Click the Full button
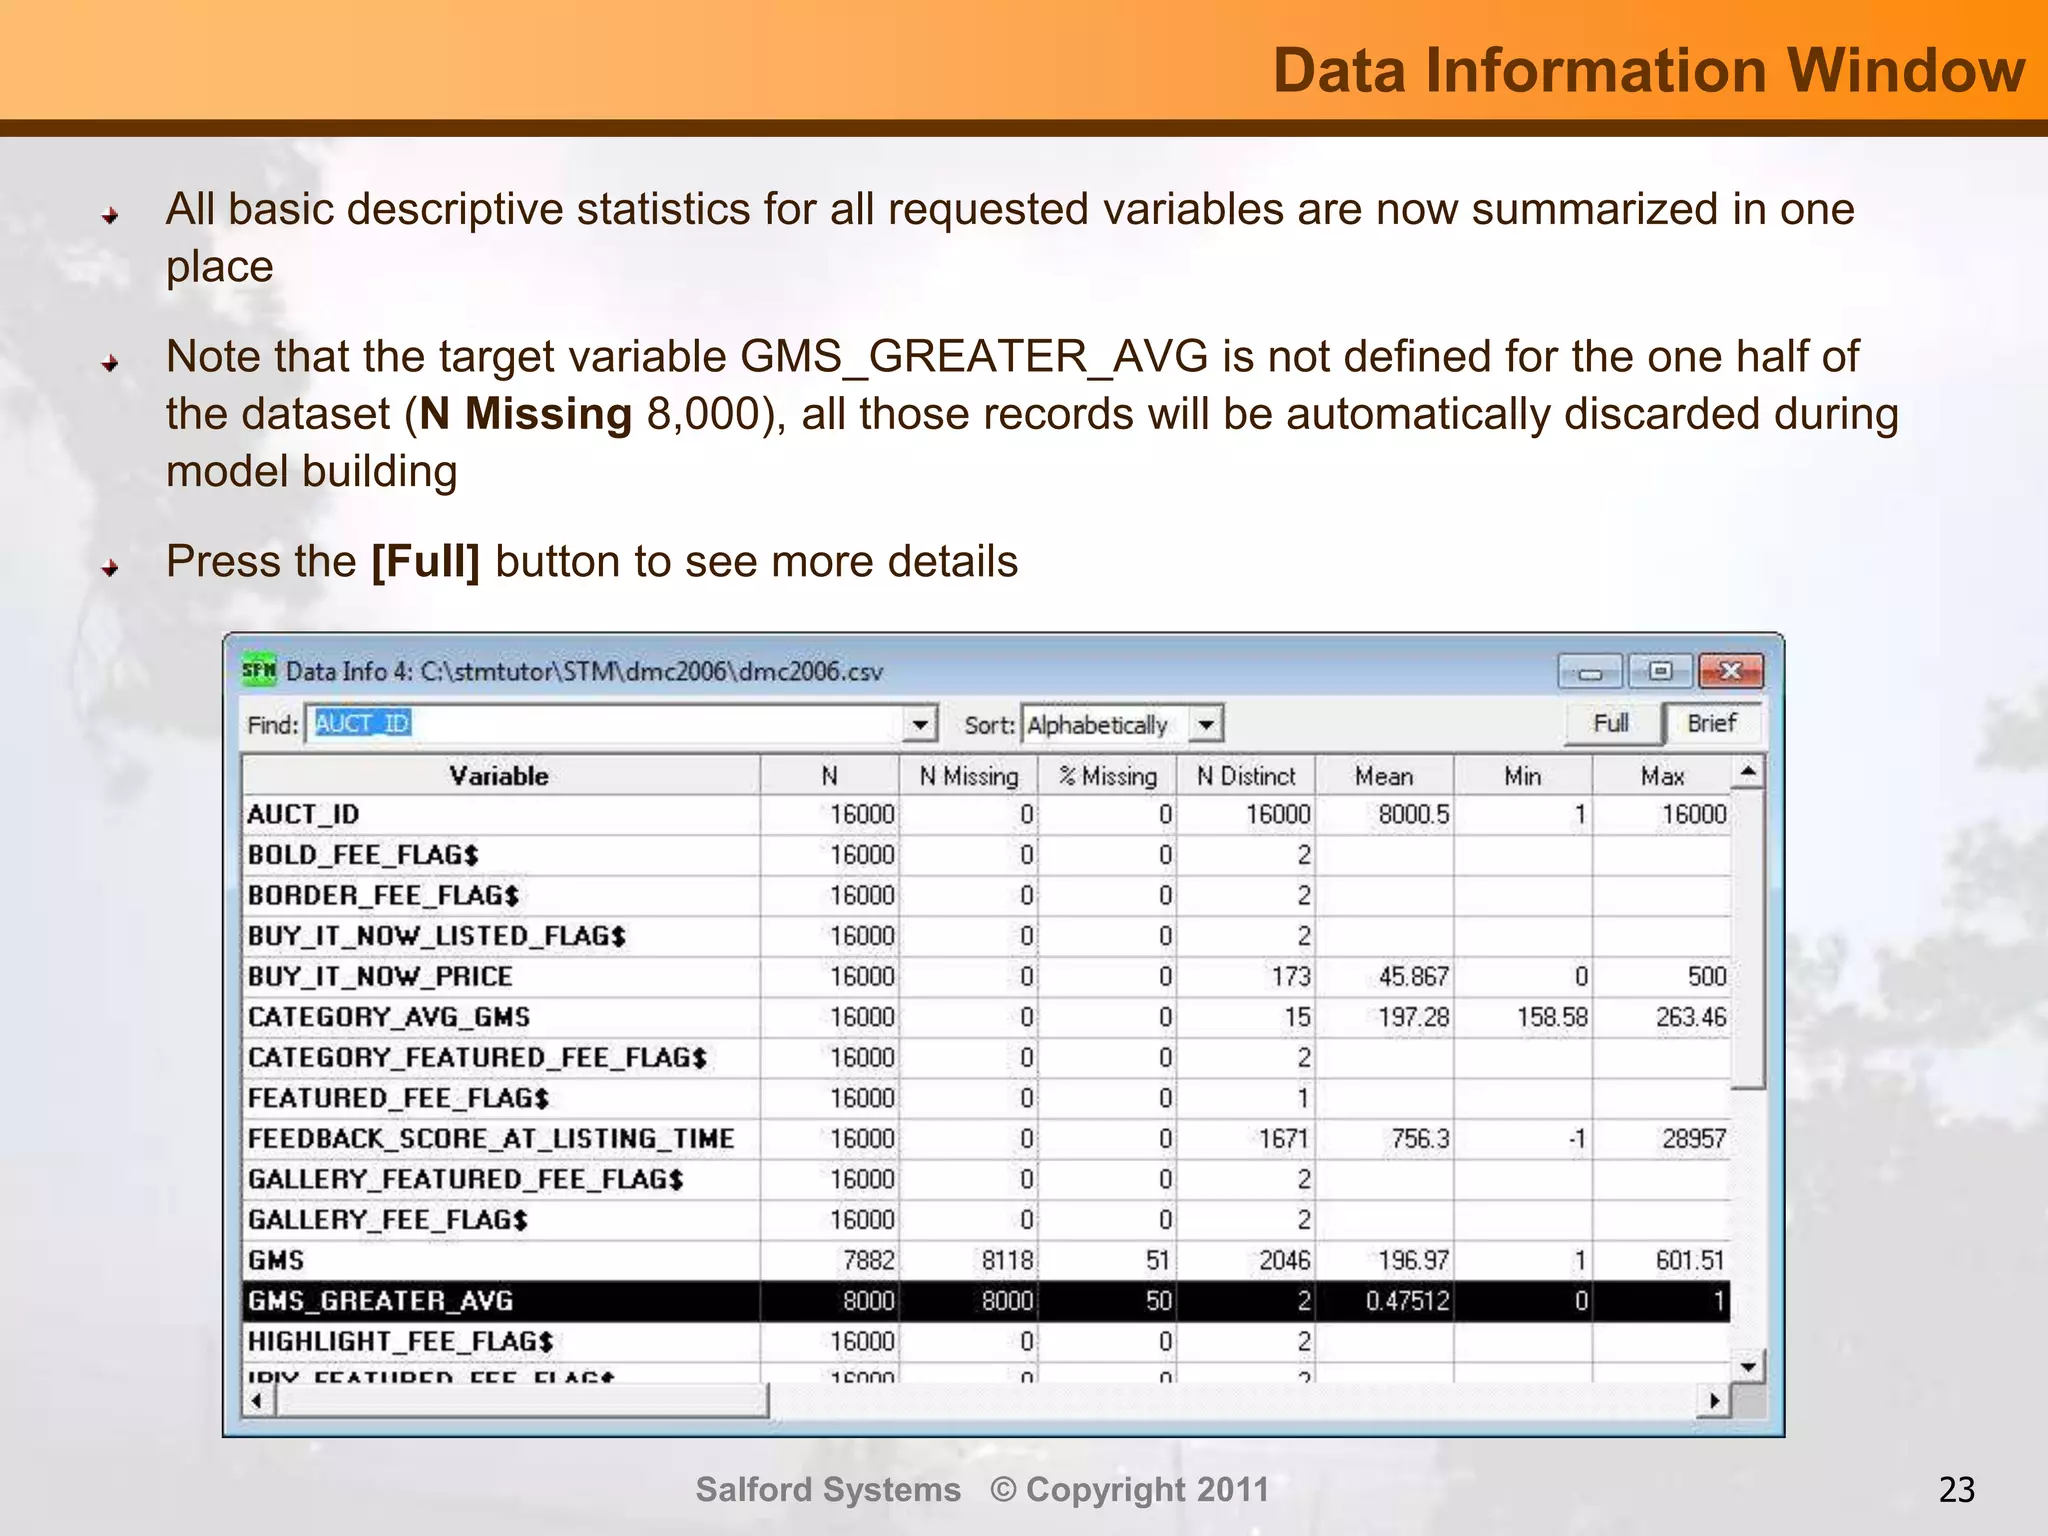This screenshot has width=2048, height=1536. click(1612, 723)
